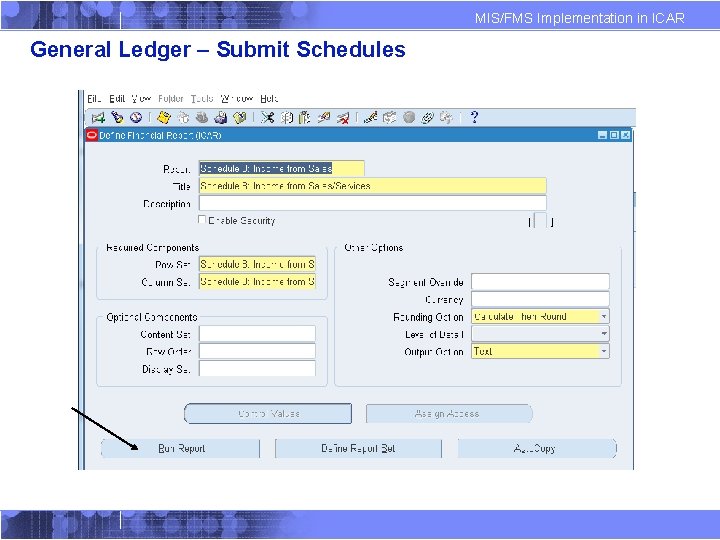This screenshot has height=540, width=720.
Task: Click the Delete record red X icon
Action: (343, 118)
